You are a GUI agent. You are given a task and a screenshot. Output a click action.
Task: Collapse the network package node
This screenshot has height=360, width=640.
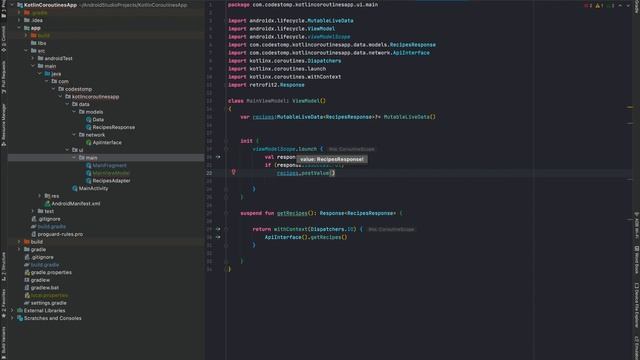[74, 134]
